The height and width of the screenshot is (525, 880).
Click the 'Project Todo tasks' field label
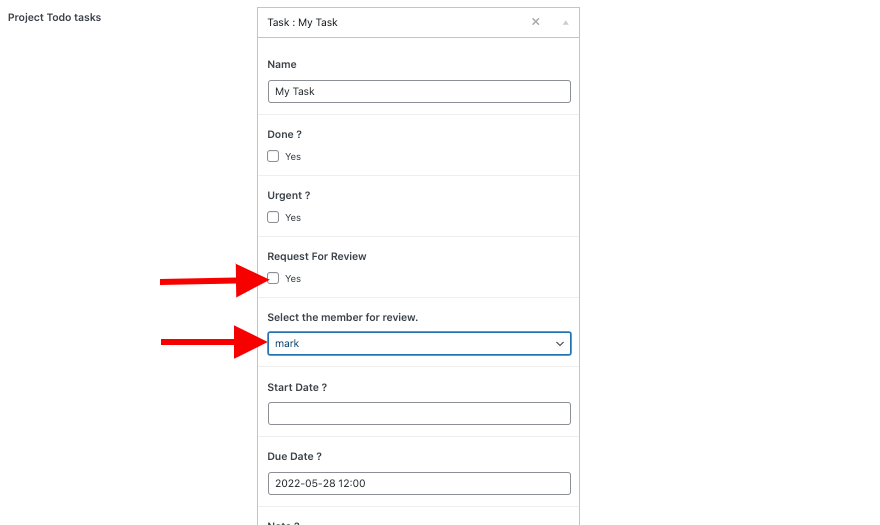tap(54, 17)
